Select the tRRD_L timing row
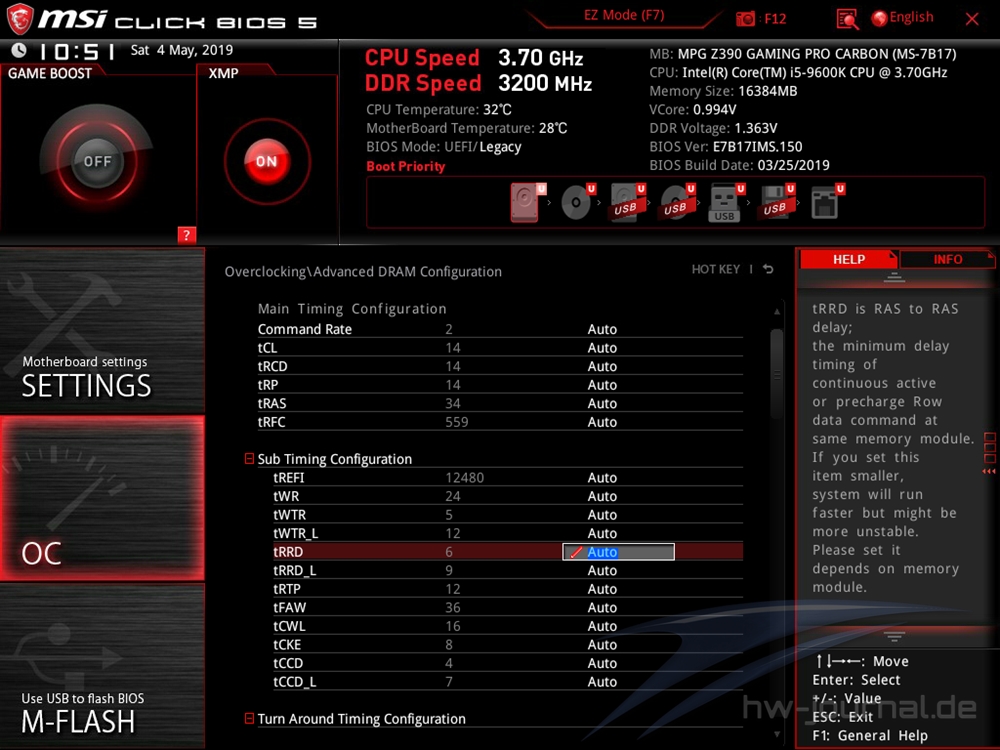 coord(508,570)
